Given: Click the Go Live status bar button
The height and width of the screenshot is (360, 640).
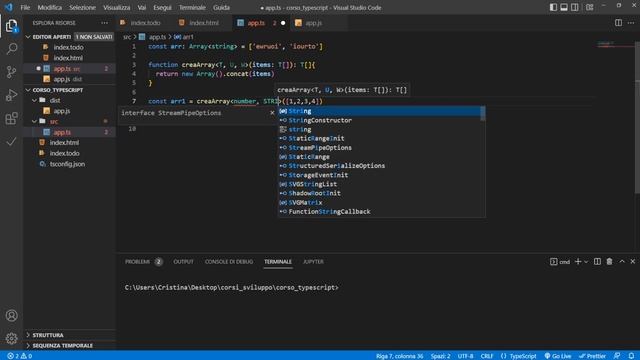Looking at the screenshot, I should pyautogui.click(x=558, y=356).
